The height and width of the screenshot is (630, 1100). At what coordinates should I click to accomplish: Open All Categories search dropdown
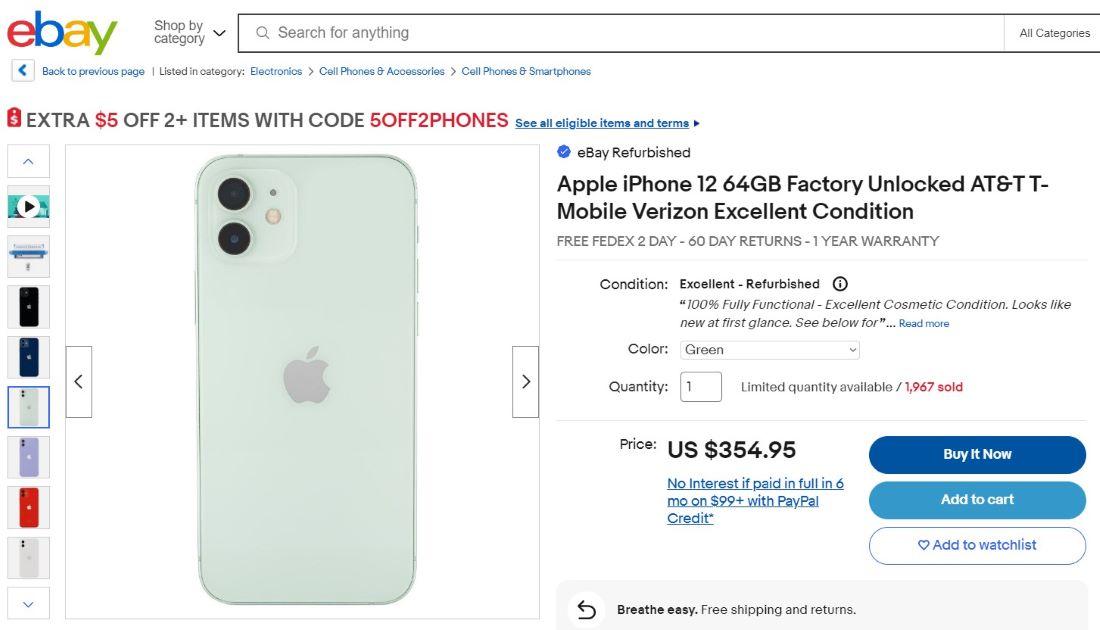[1054, 33]
